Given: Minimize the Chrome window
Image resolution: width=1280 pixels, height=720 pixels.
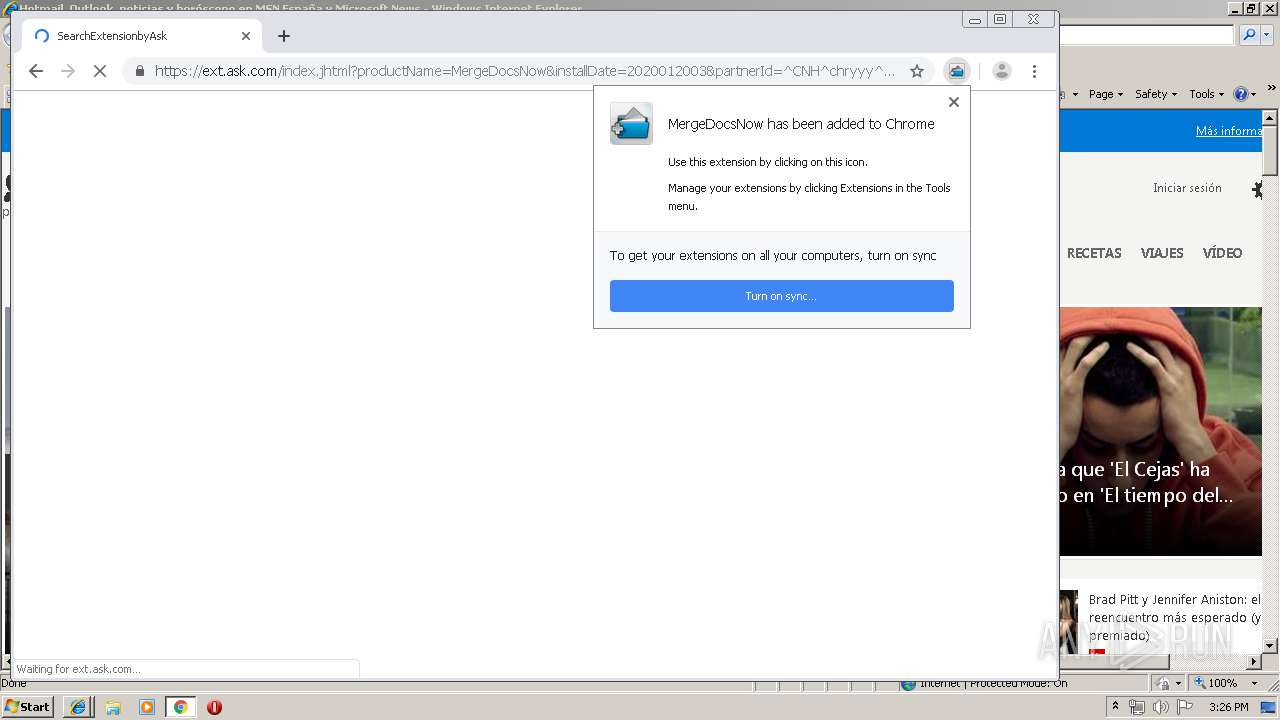Looking at the screenshot, I should [x=974, y=19].
